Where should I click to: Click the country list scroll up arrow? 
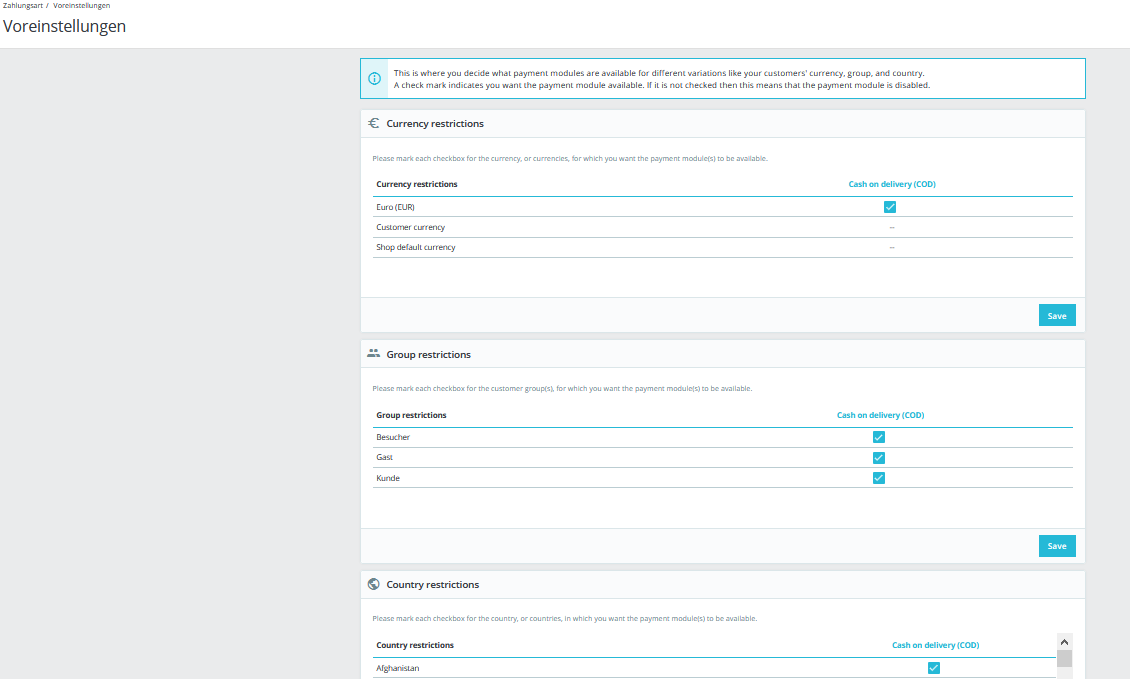(x=1064, y=642)
